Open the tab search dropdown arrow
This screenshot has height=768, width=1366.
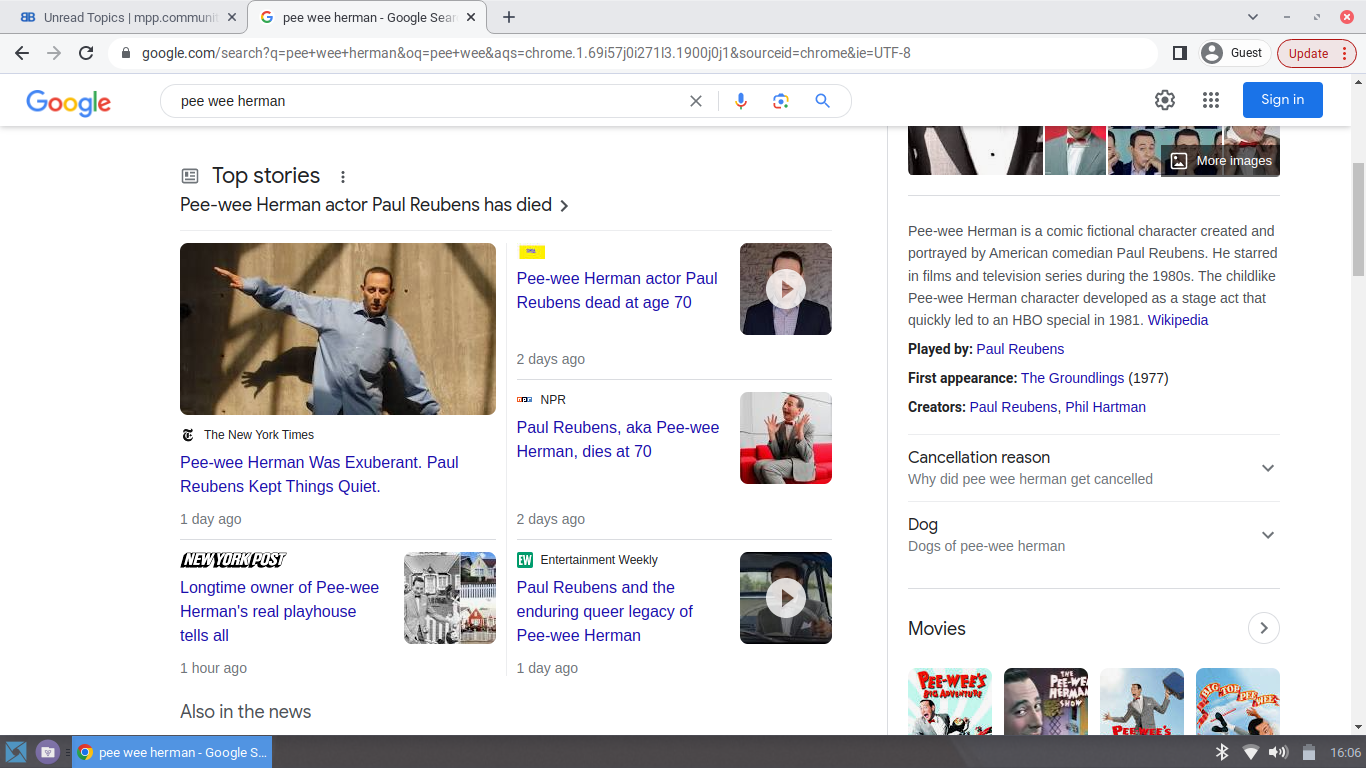(x=1253, y=17)
